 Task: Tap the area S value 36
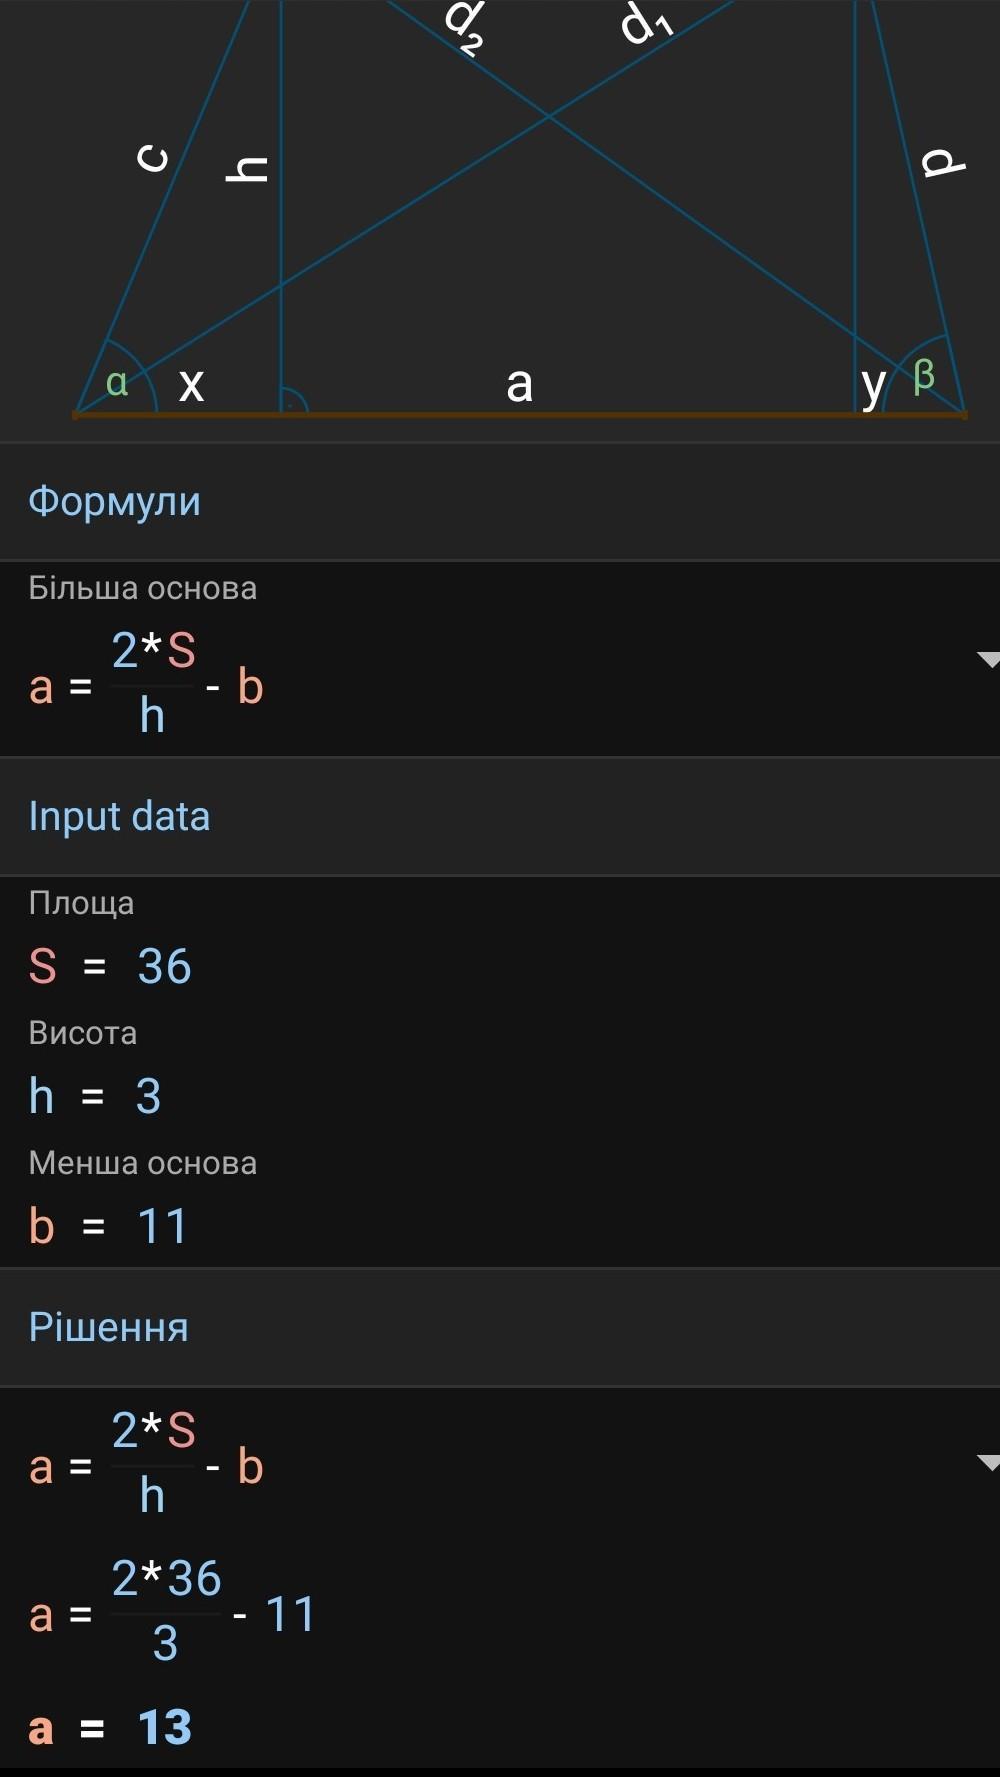coord(164,967)
